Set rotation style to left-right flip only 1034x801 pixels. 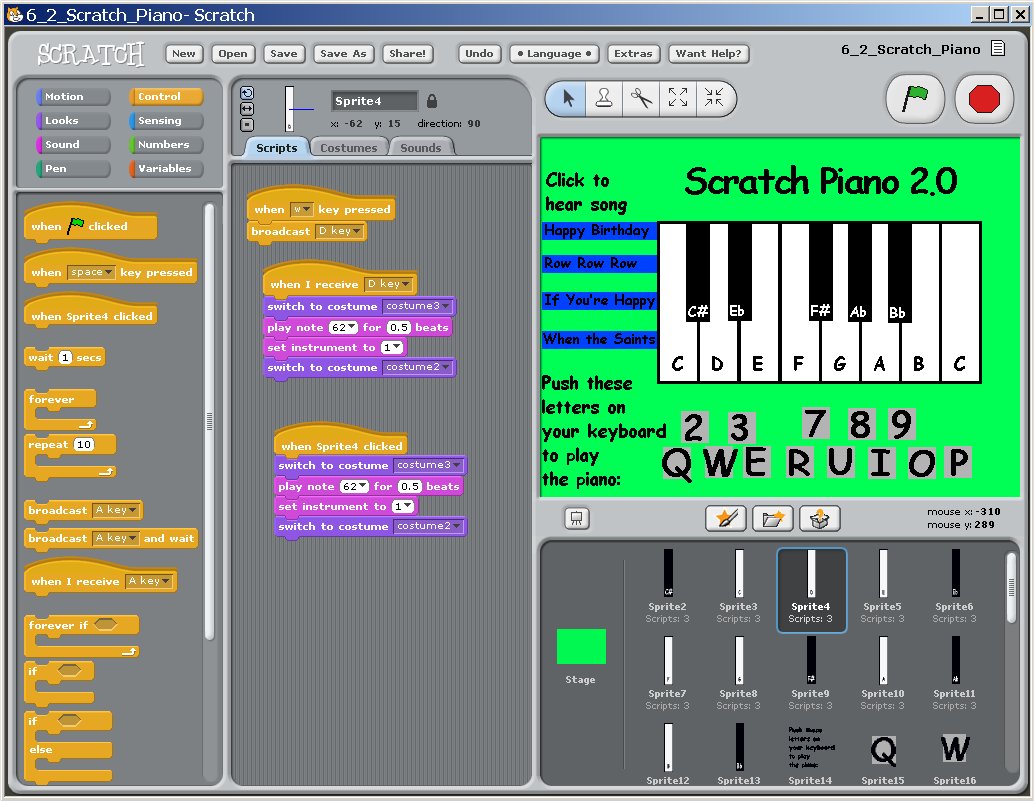(x=247, y=109)
